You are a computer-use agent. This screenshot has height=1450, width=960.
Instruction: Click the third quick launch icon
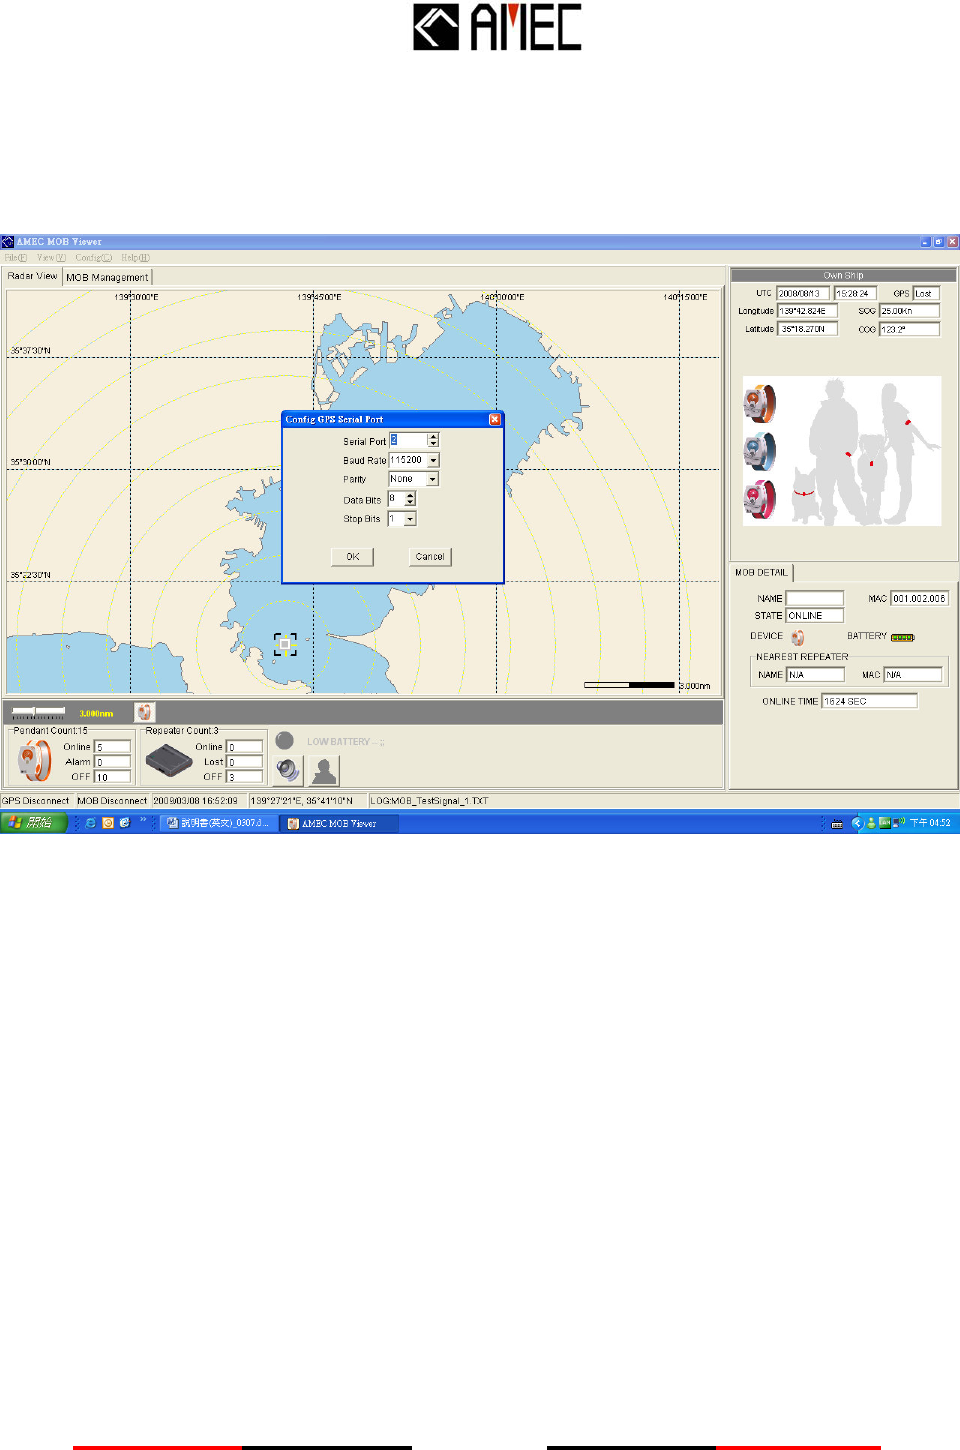(125, 823)
